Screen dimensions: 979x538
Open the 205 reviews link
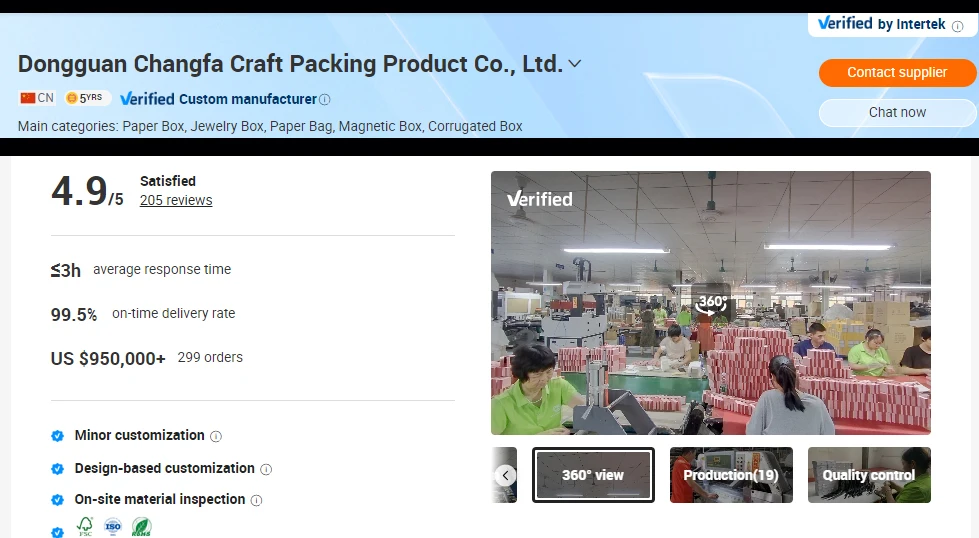click(x=176, y=200)
